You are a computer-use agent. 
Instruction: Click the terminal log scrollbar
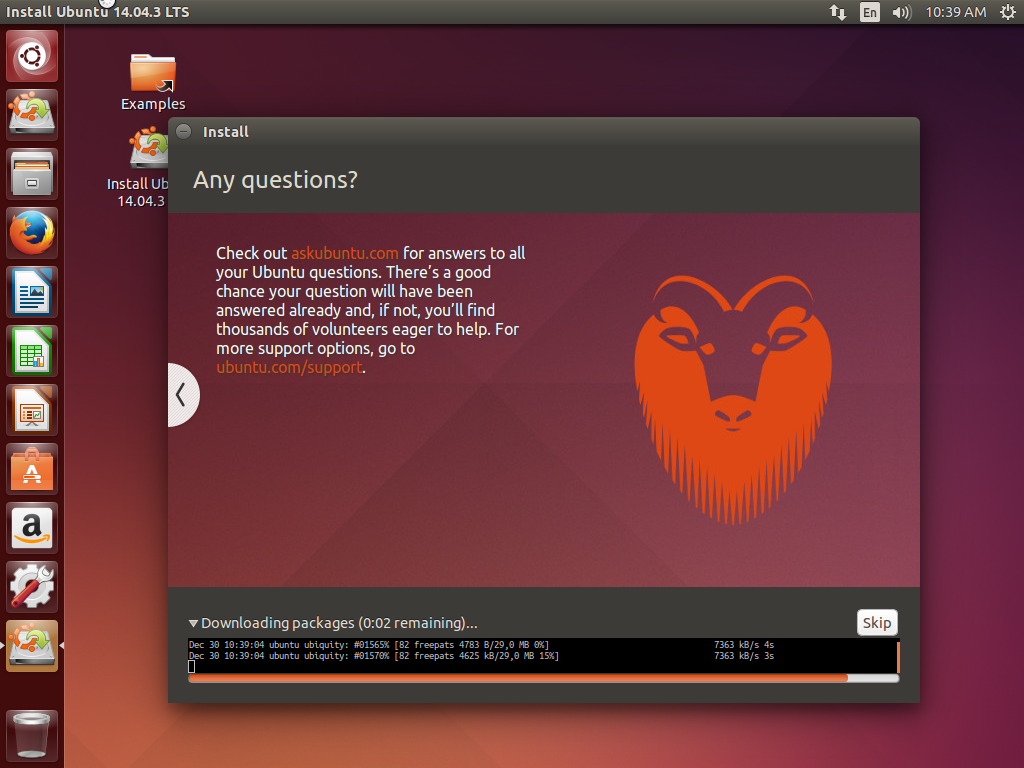pos(898,656)
